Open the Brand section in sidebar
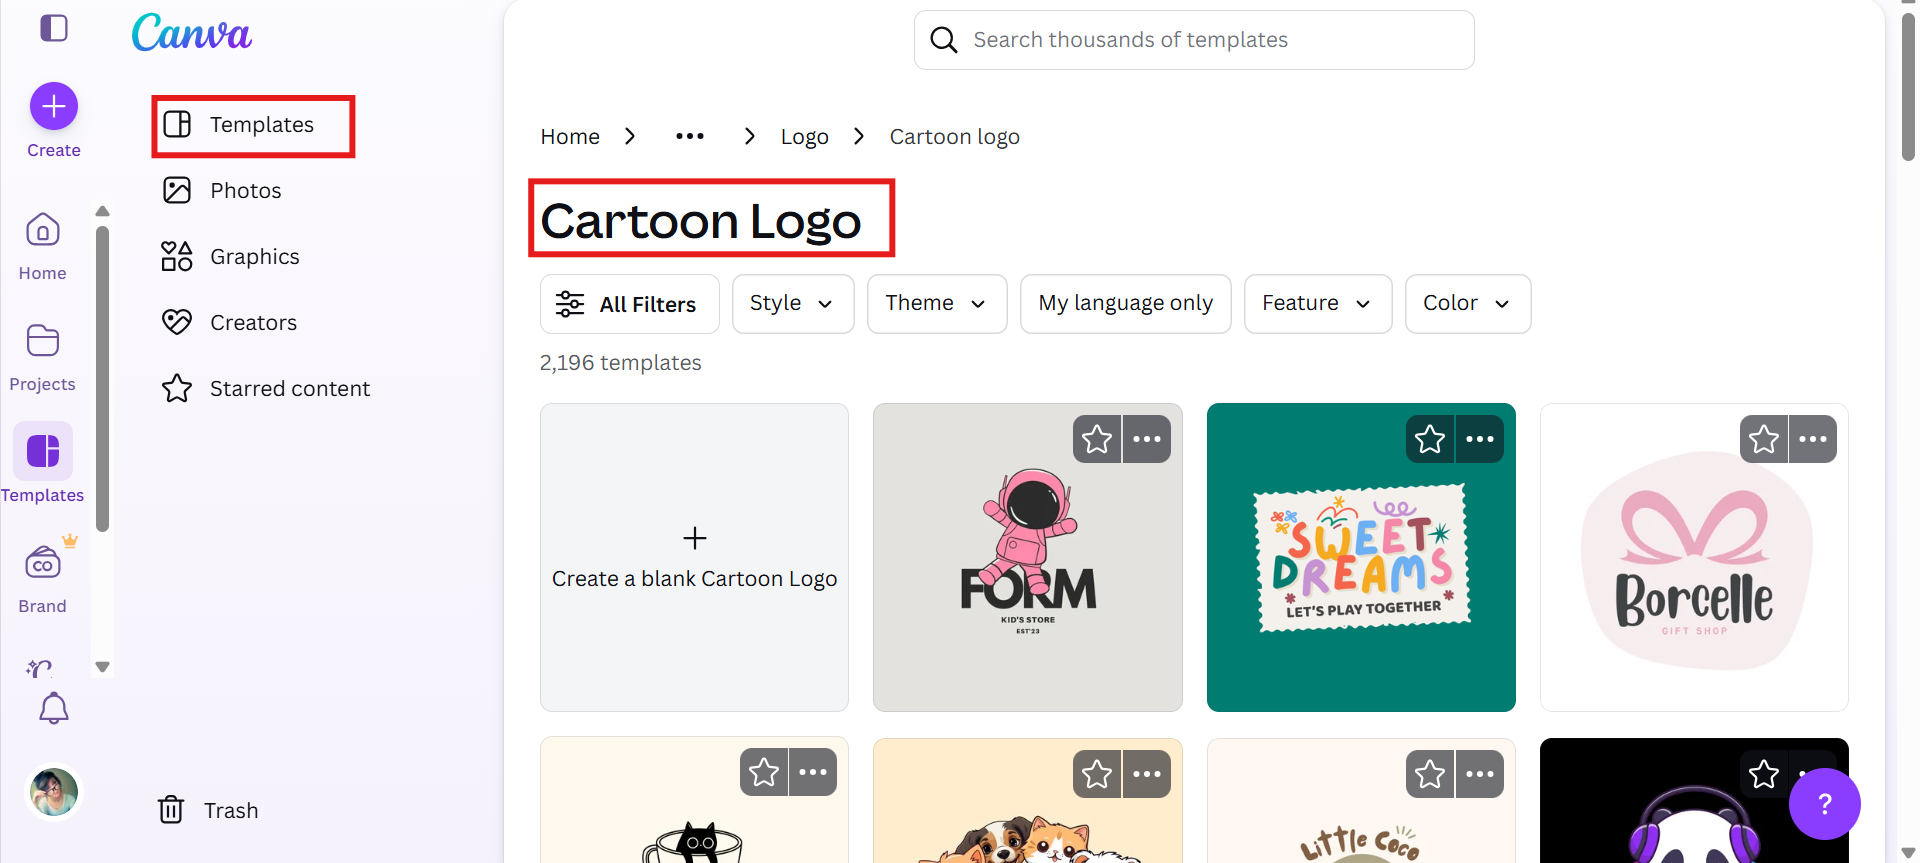Image resolution: width=1920 pixels, height=863 pixels. coord(42,576)
